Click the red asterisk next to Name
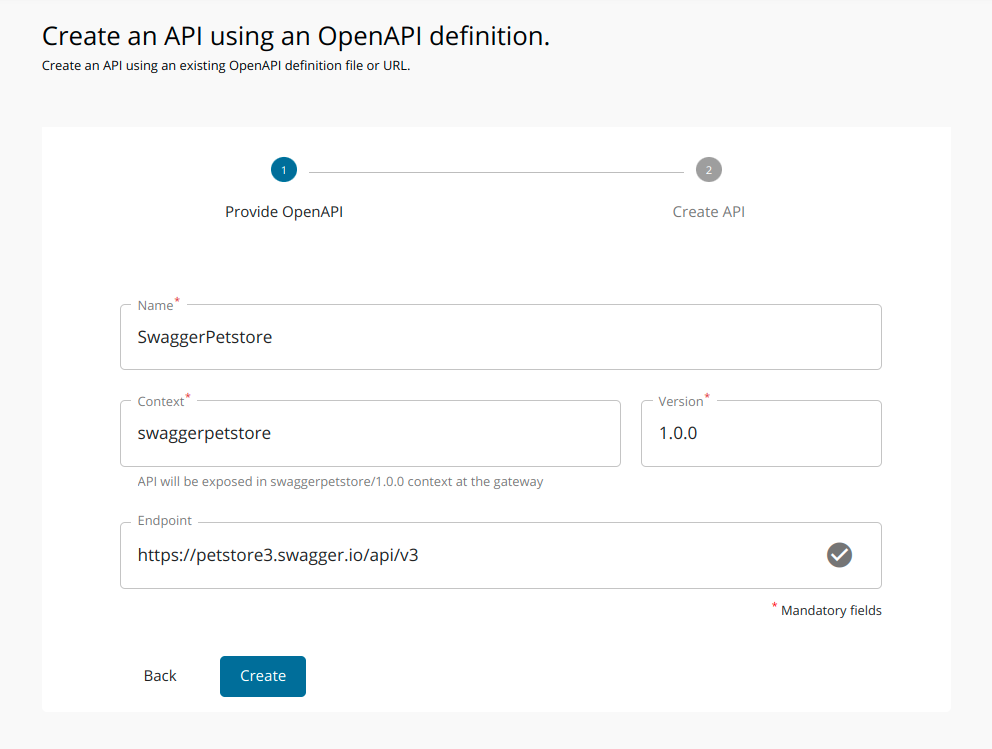 click(x=176, y=298)
